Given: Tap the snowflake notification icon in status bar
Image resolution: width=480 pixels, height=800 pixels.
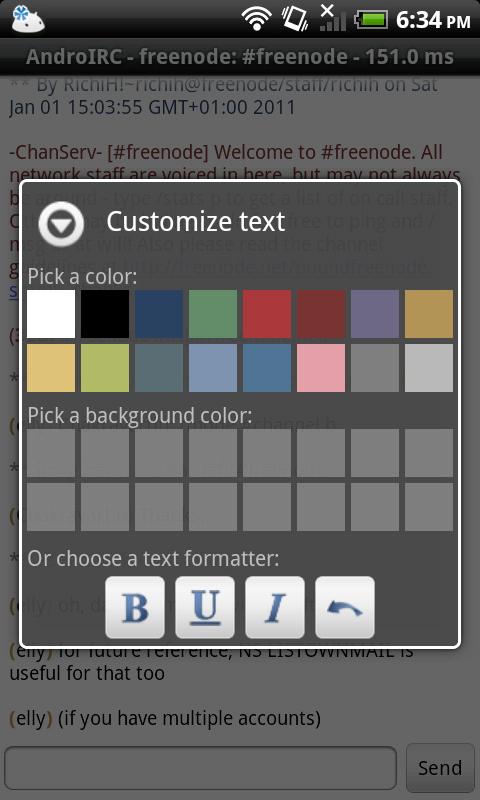Looking at the screenshot, I should coord(27,19).
